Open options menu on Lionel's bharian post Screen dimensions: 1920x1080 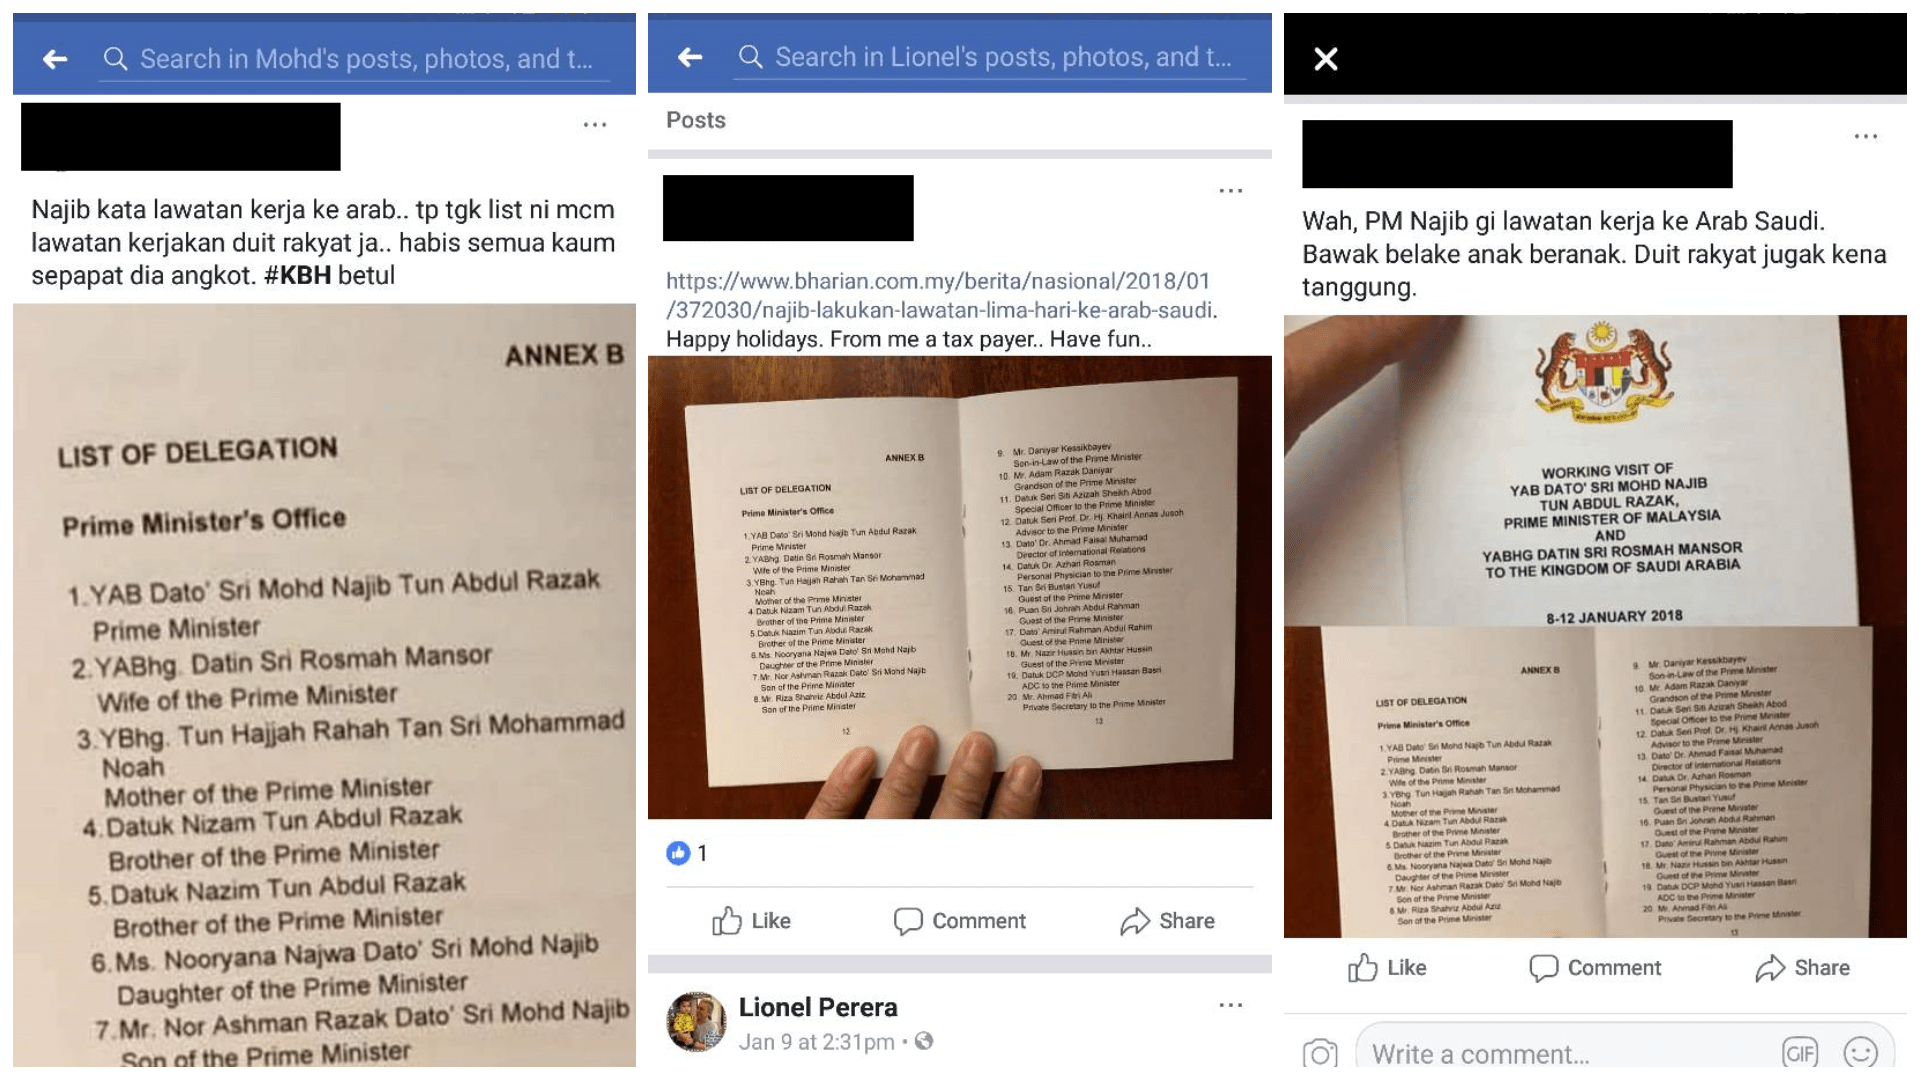(x=1231, y=190)
